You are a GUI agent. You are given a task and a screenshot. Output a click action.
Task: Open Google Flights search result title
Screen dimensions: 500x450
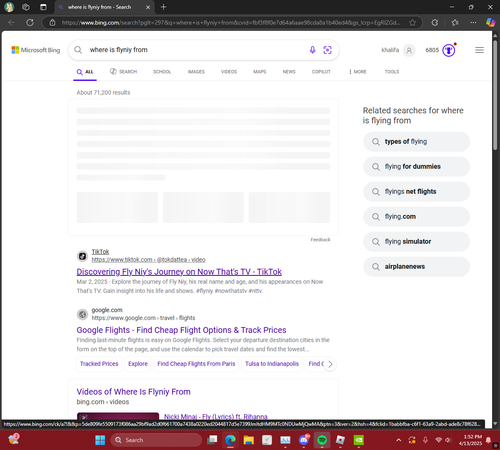point(181,330)
